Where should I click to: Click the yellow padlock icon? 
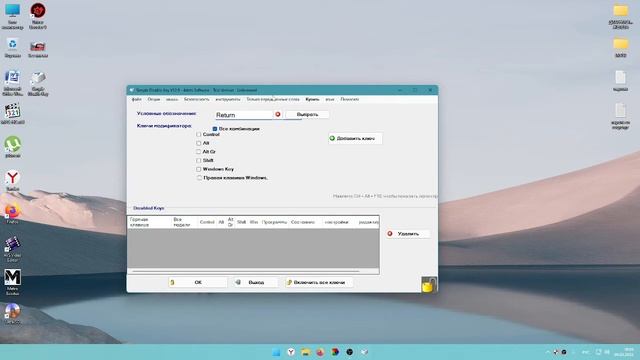(428, 285)
